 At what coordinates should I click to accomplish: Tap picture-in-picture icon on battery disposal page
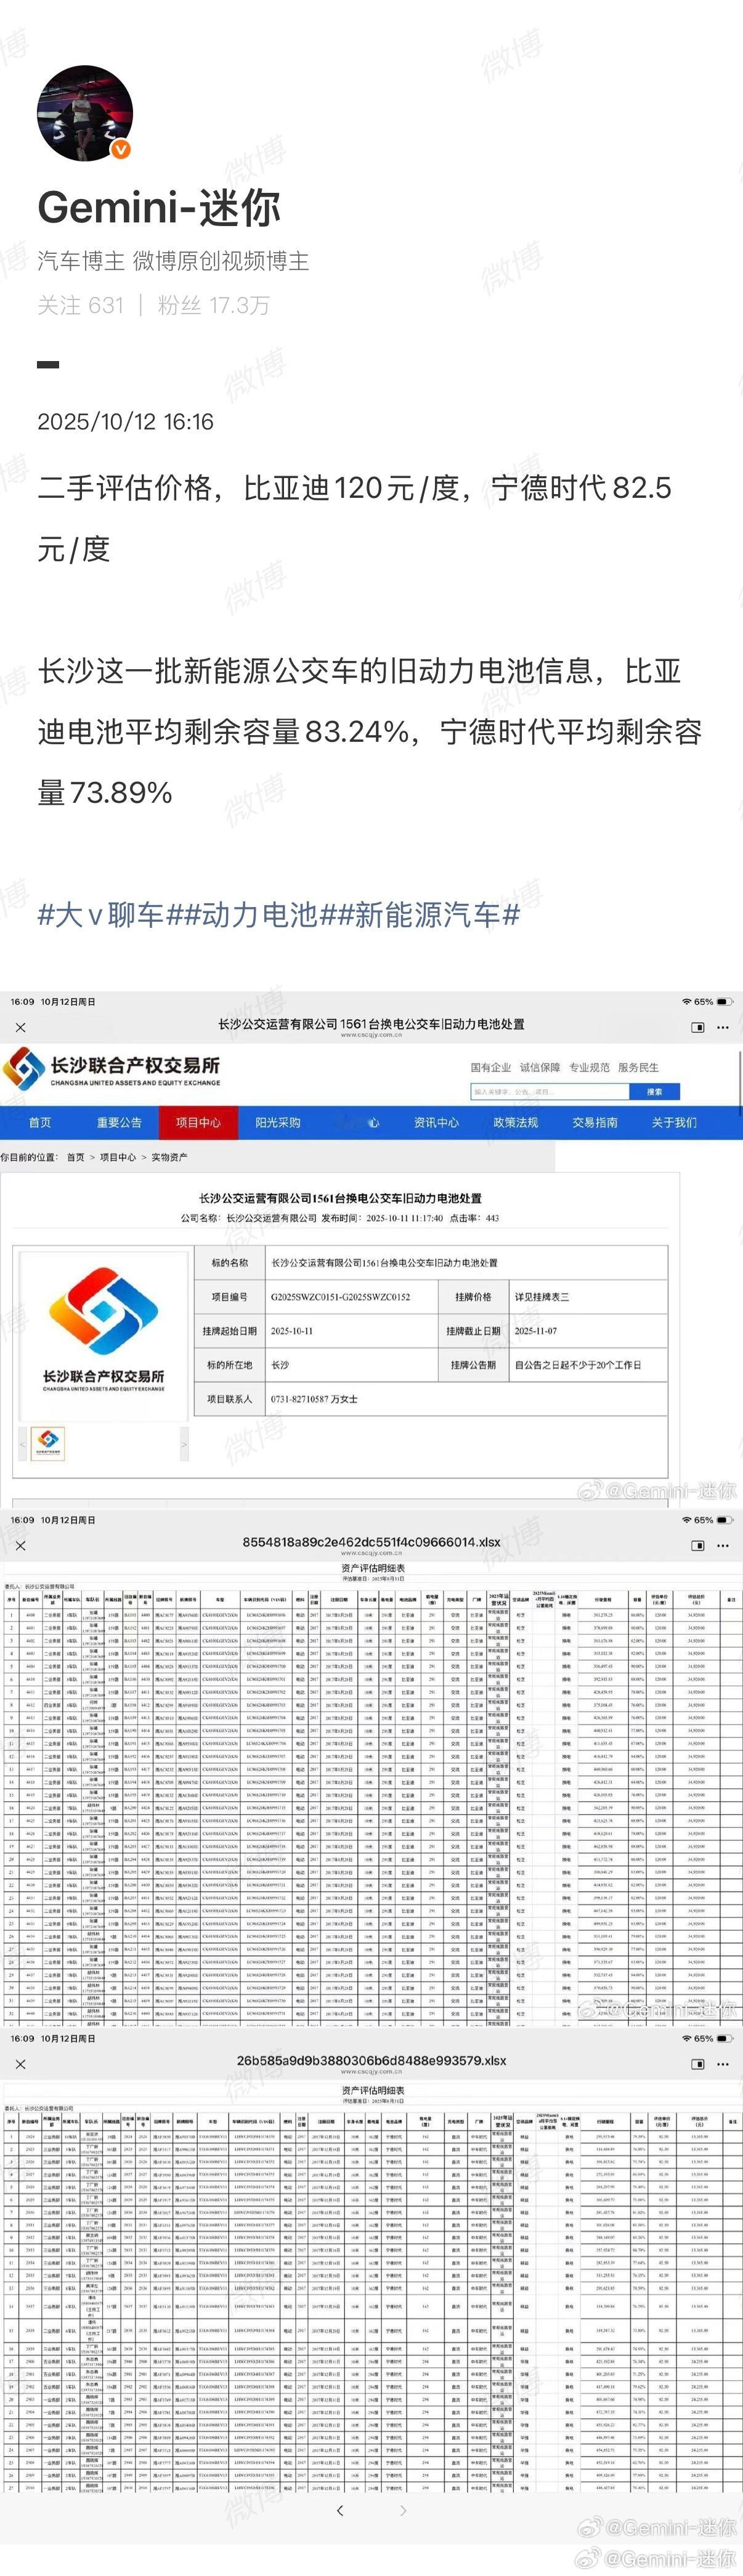pyautogui.click(x=698, y=1027)
